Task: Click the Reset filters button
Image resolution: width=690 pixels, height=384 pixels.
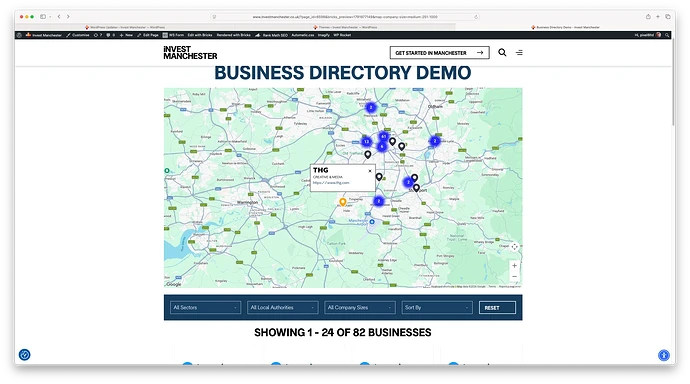Action: [497, 307]
